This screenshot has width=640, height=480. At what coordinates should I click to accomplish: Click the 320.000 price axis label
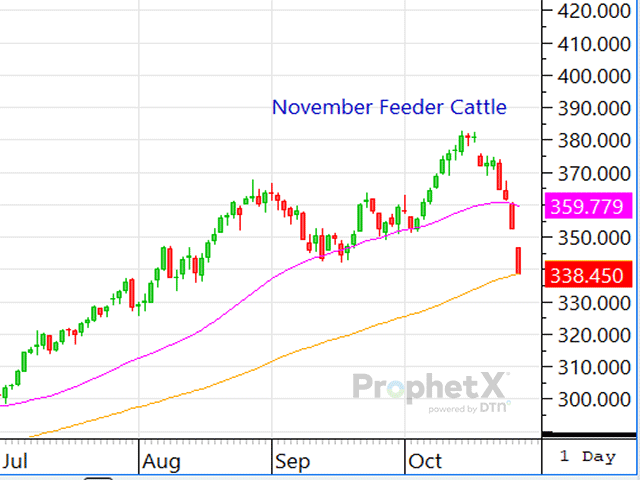click(x=587, y=335)
